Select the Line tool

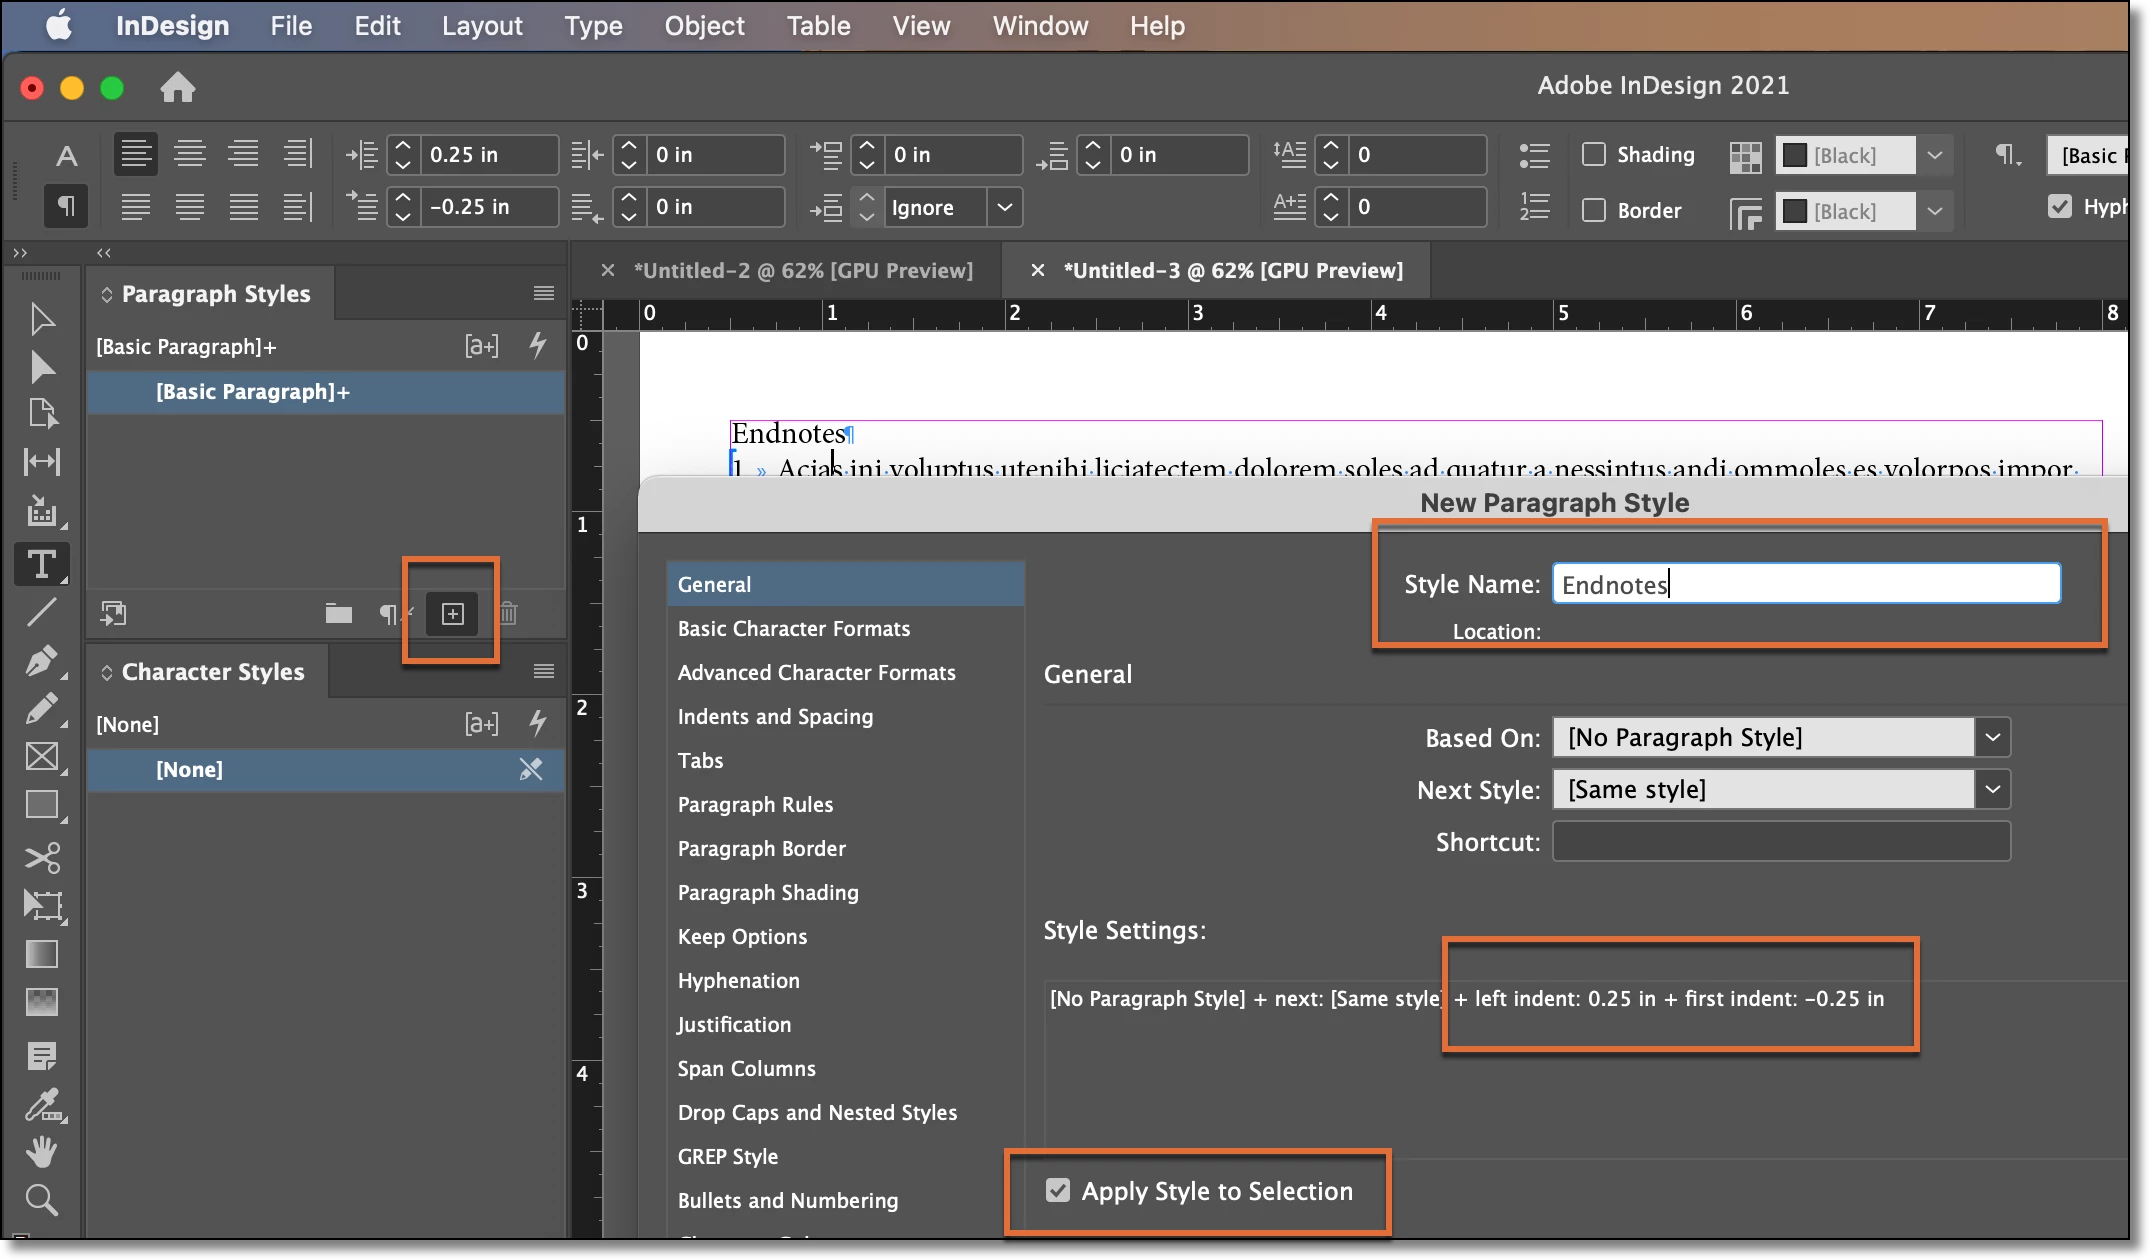(x=41, y=612)
